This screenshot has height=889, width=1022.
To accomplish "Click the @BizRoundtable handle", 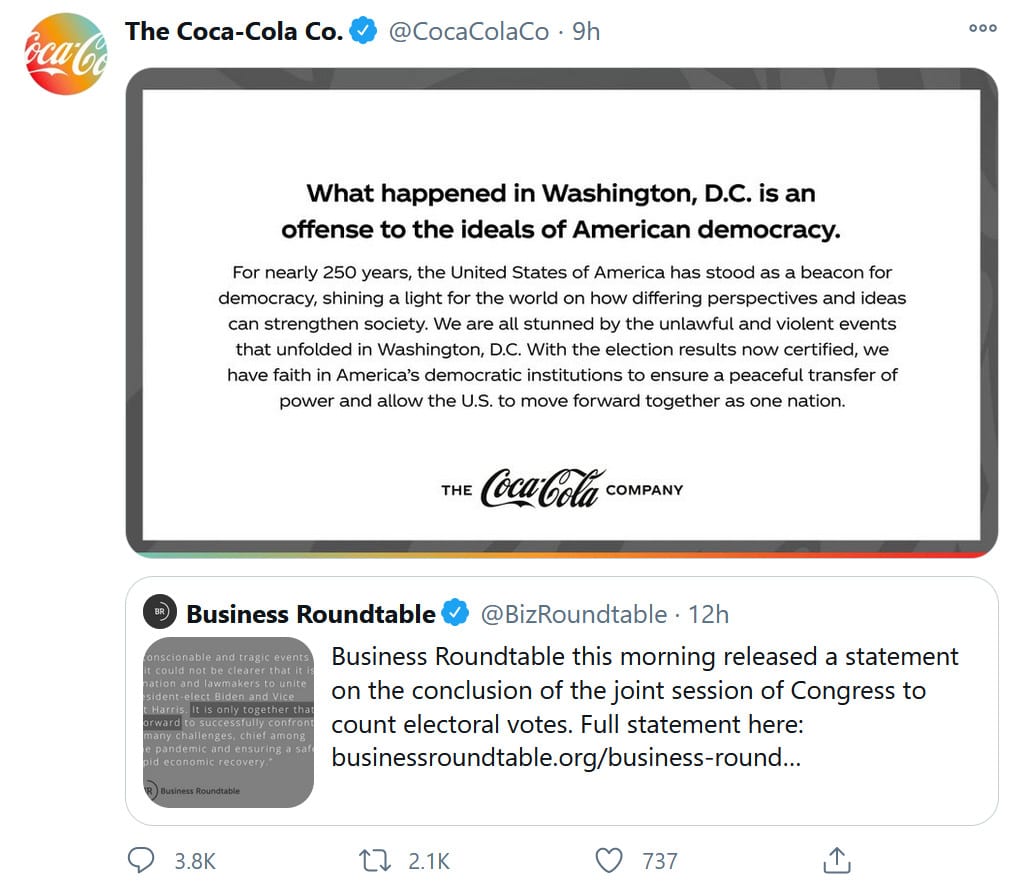I will tap(574, 613).
